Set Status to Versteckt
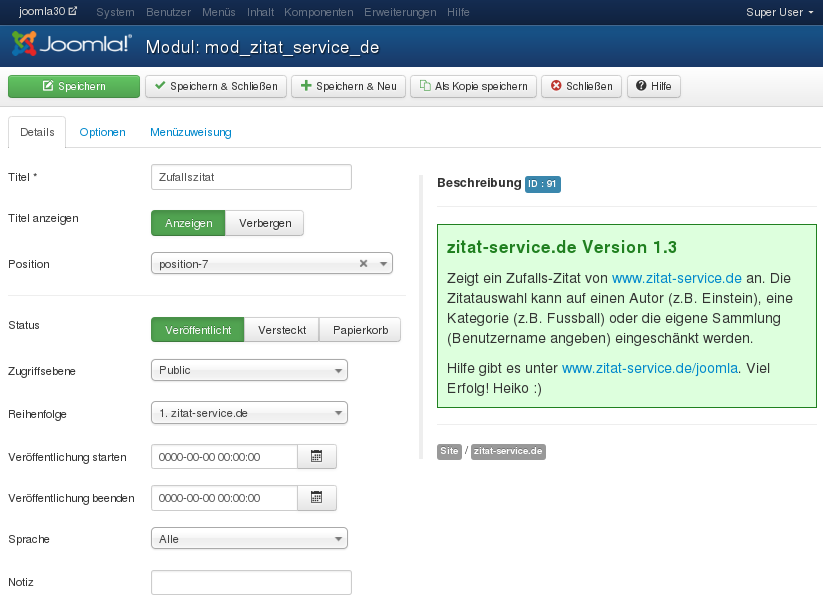 [x=282, y=330]
